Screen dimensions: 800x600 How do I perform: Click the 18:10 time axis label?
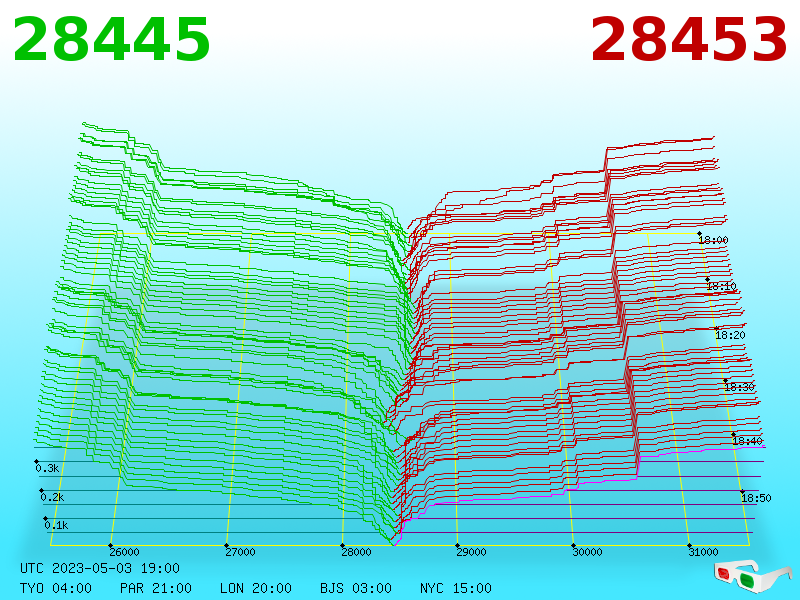click(721, 286)
